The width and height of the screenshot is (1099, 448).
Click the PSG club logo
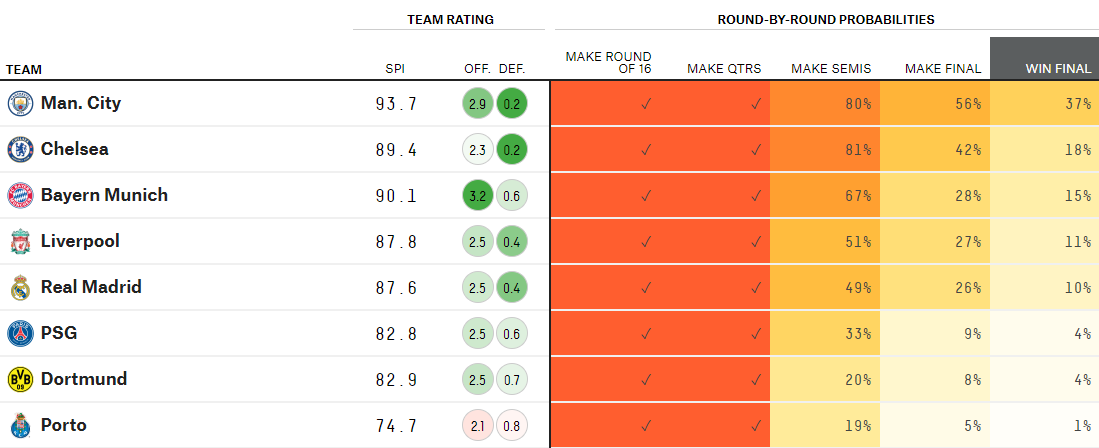(20, 333)
